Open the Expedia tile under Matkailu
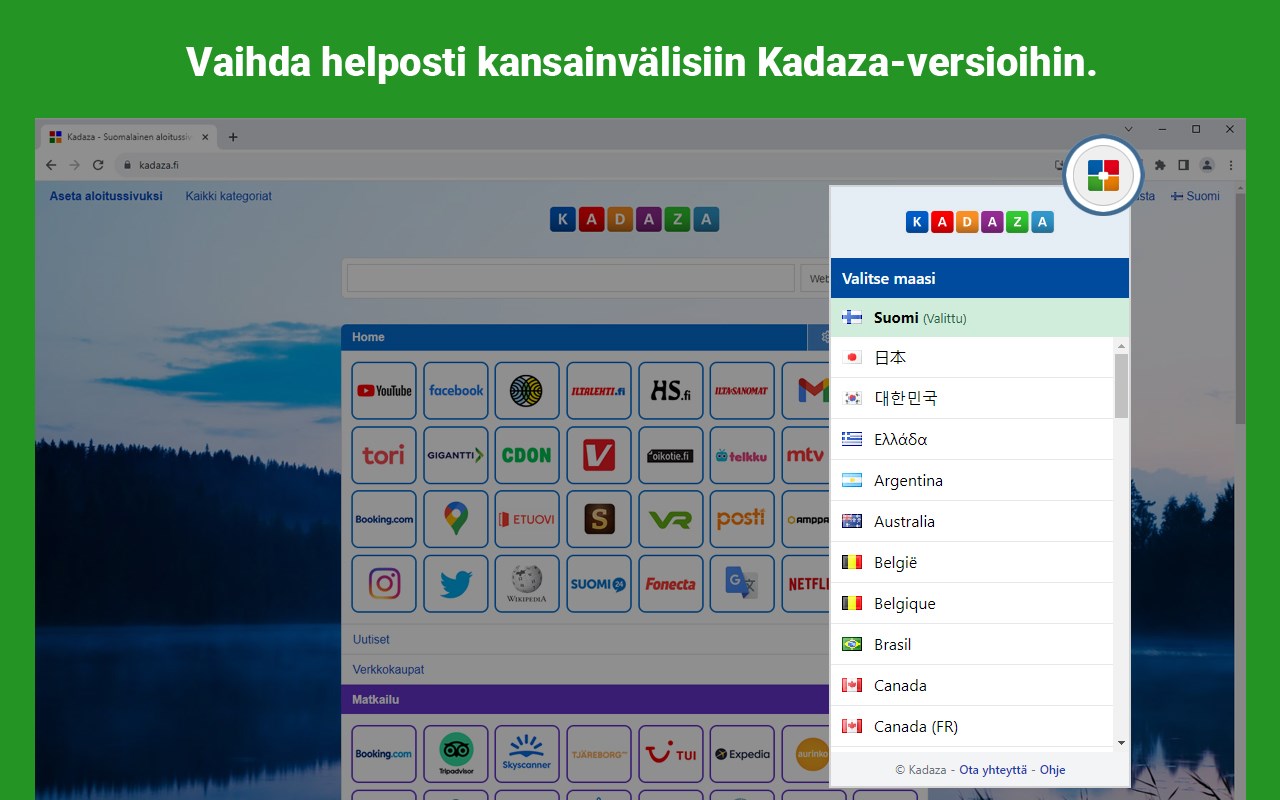Viewport: 1280px width, 800px height. pos(742,754)
